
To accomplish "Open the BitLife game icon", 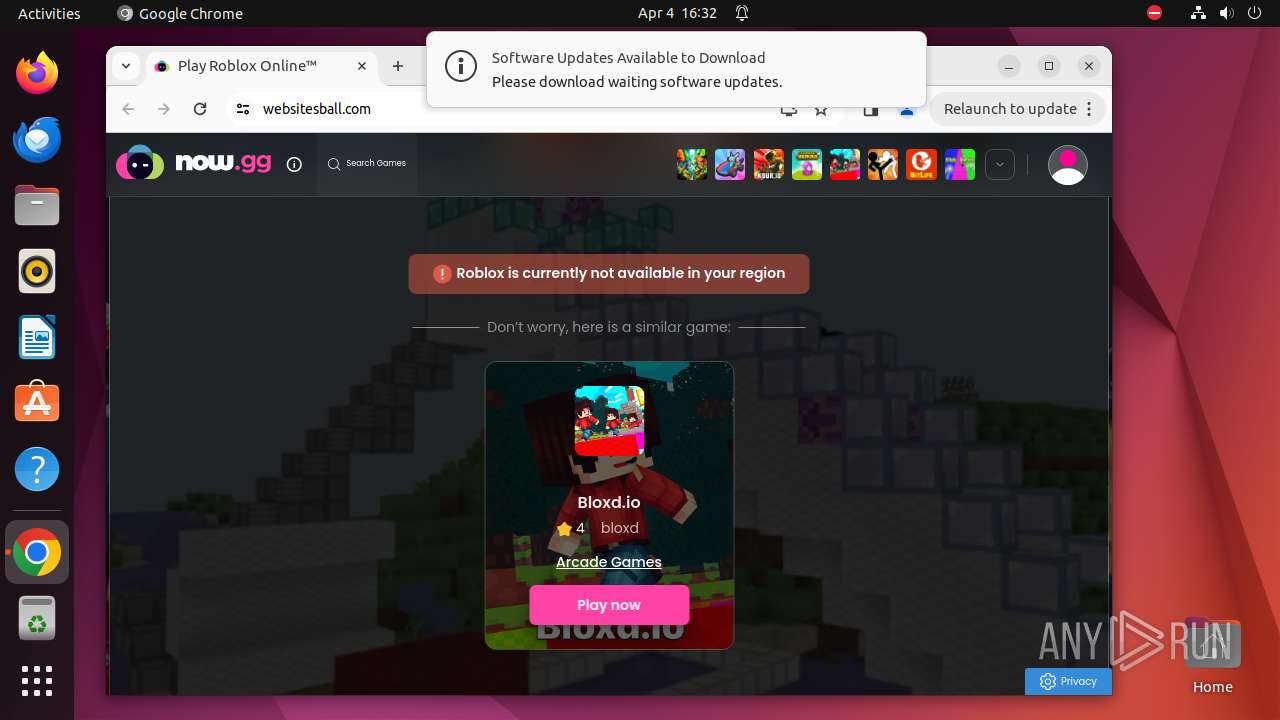I will [x=921, y=164].
